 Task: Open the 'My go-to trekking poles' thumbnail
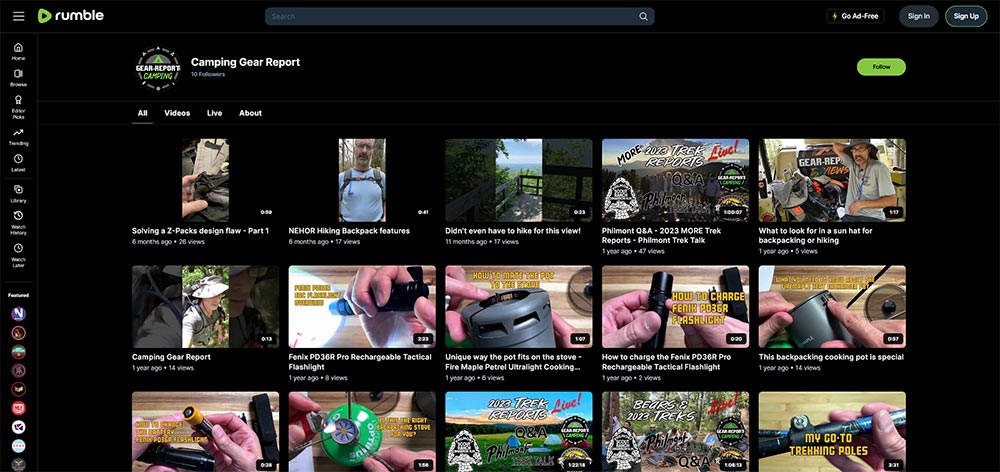click(x=832, y=432)
